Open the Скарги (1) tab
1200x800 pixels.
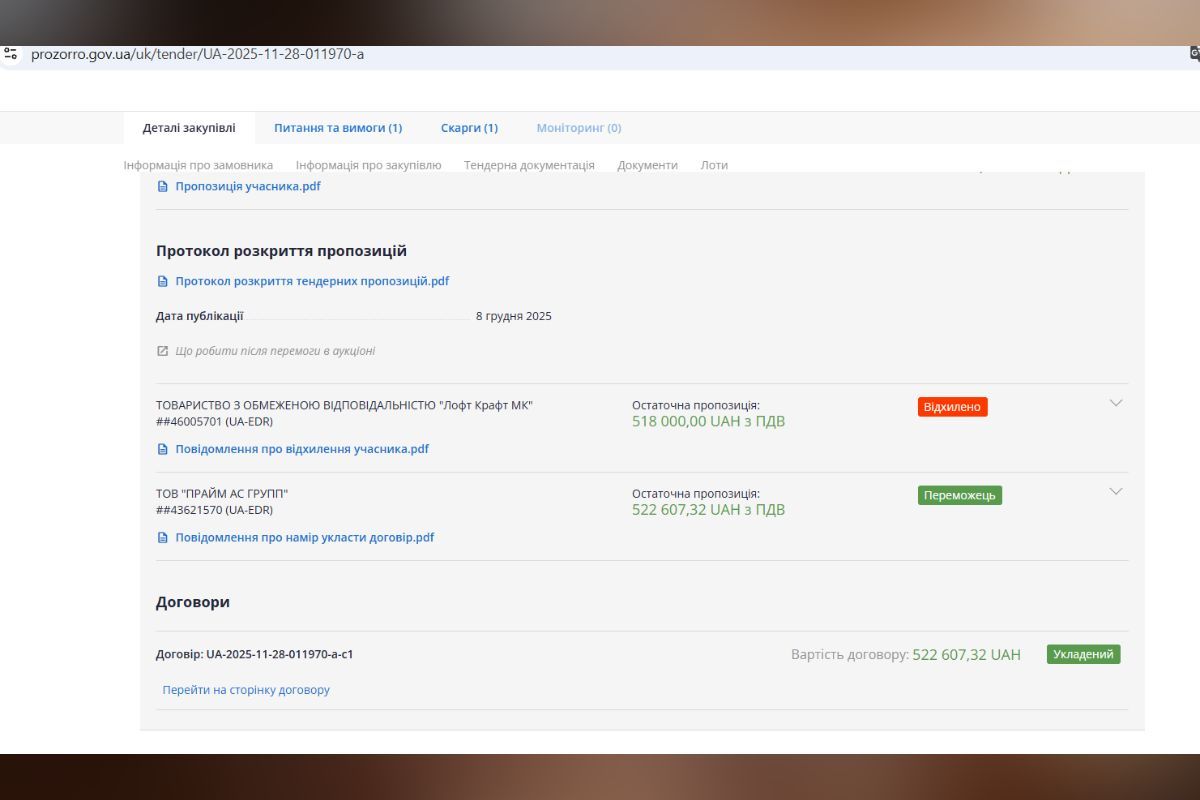tap(469, 128)
